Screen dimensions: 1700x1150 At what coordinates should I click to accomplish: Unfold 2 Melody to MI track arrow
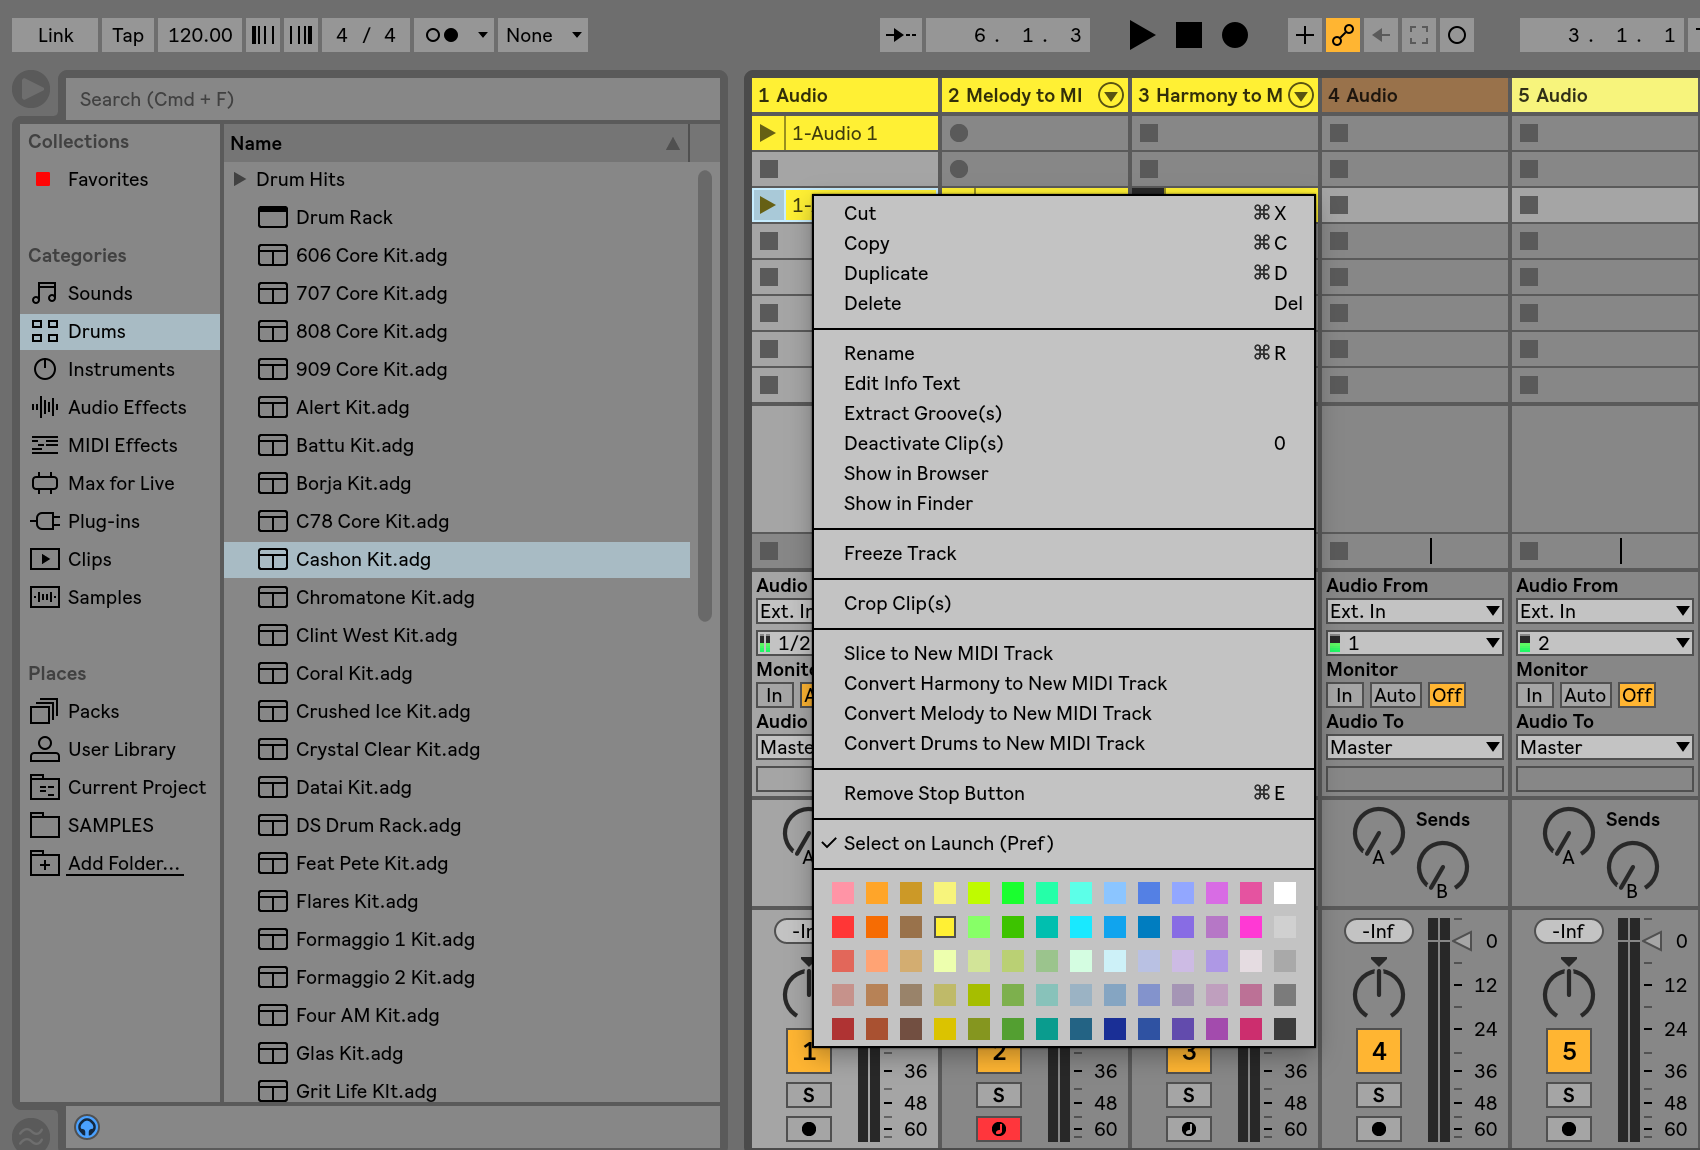[x=1110, y=95]
